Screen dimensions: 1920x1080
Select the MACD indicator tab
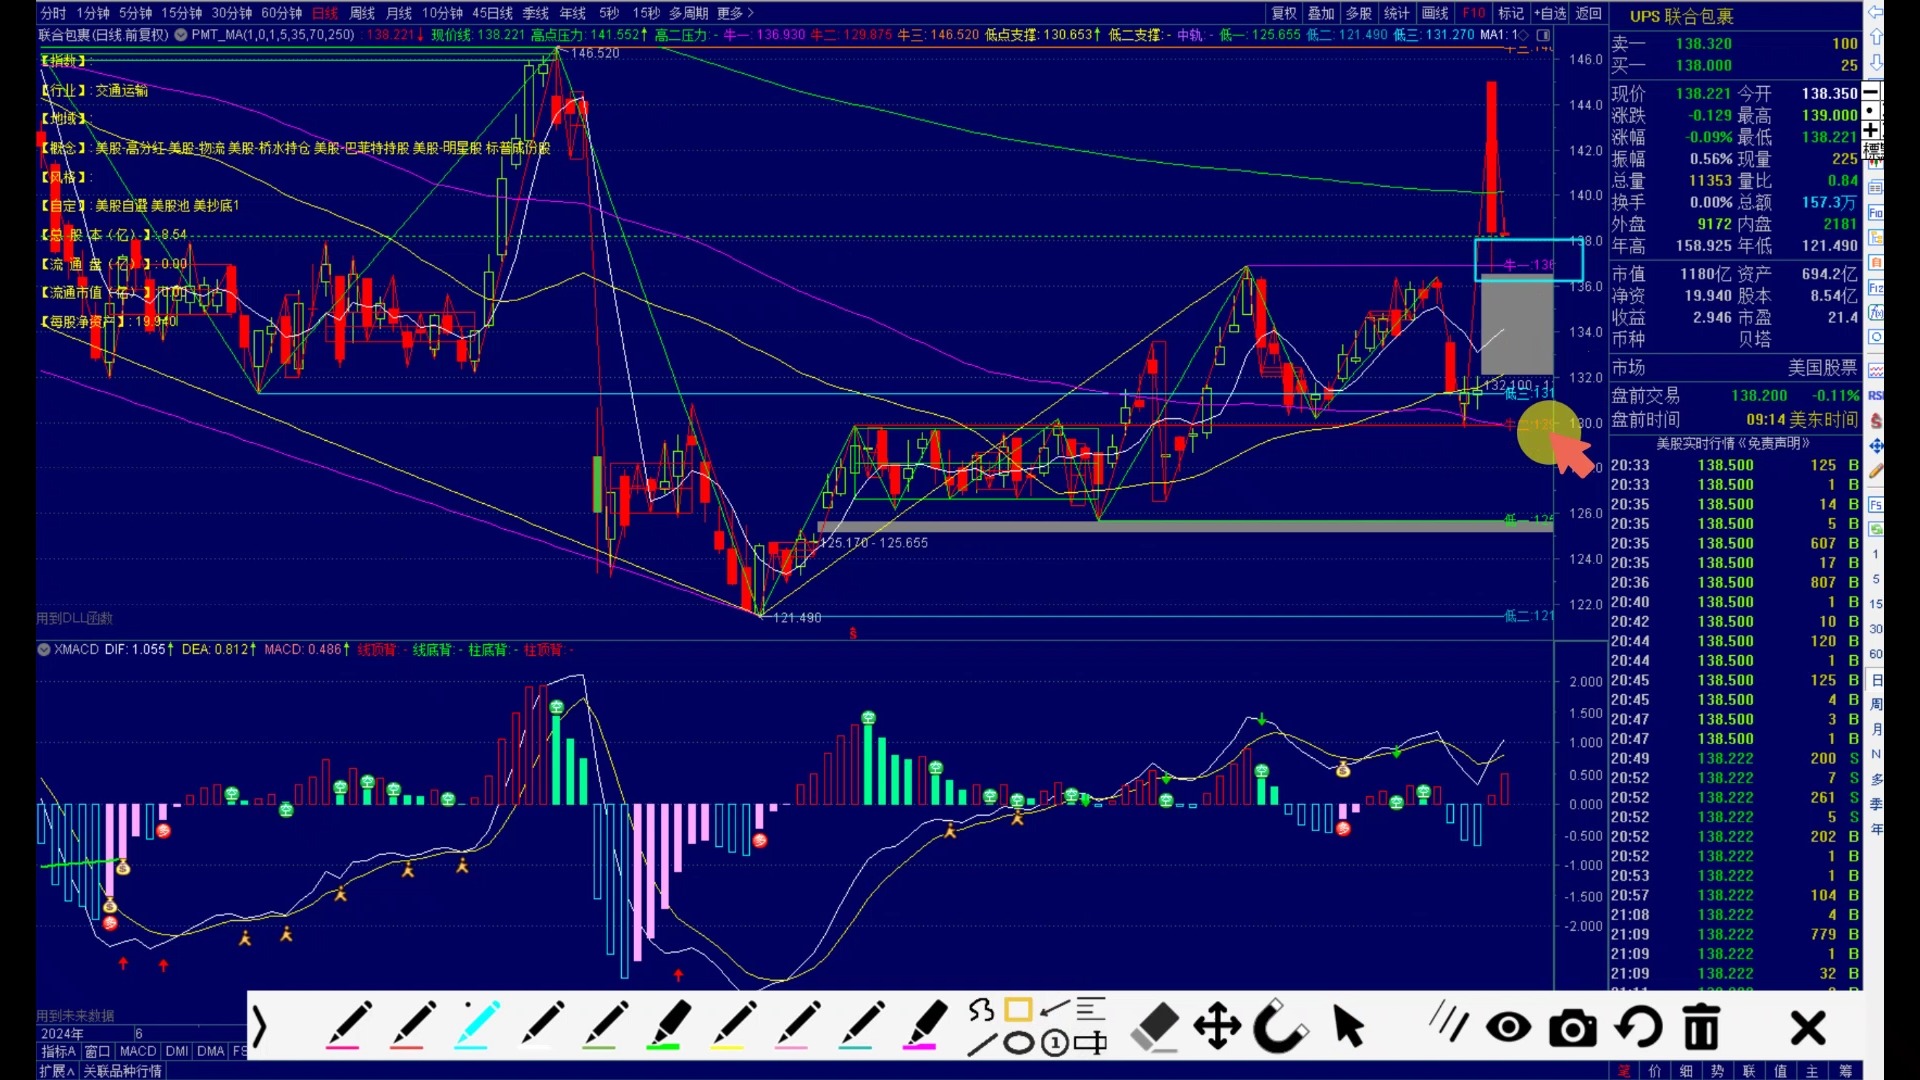click(138, 1051)
